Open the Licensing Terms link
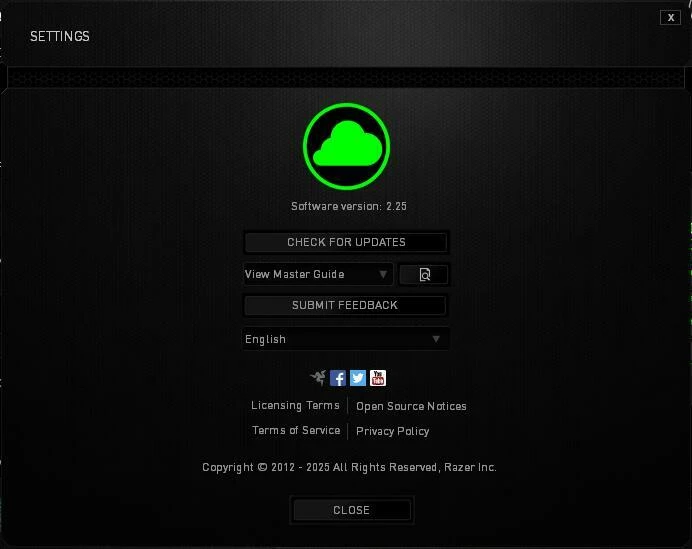 point(295,406)
